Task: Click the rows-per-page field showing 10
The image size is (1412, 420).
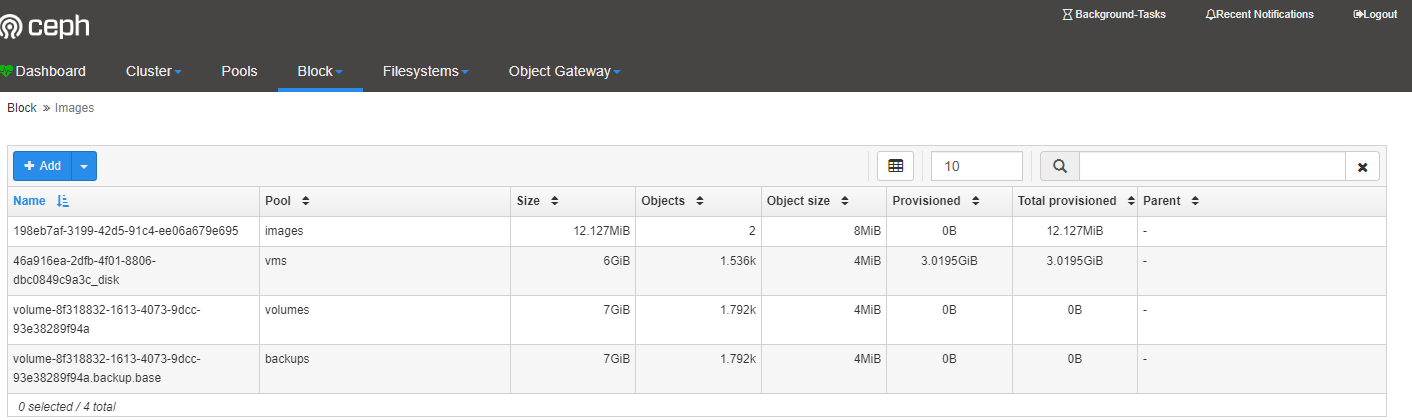Action: tap(976, 166)
